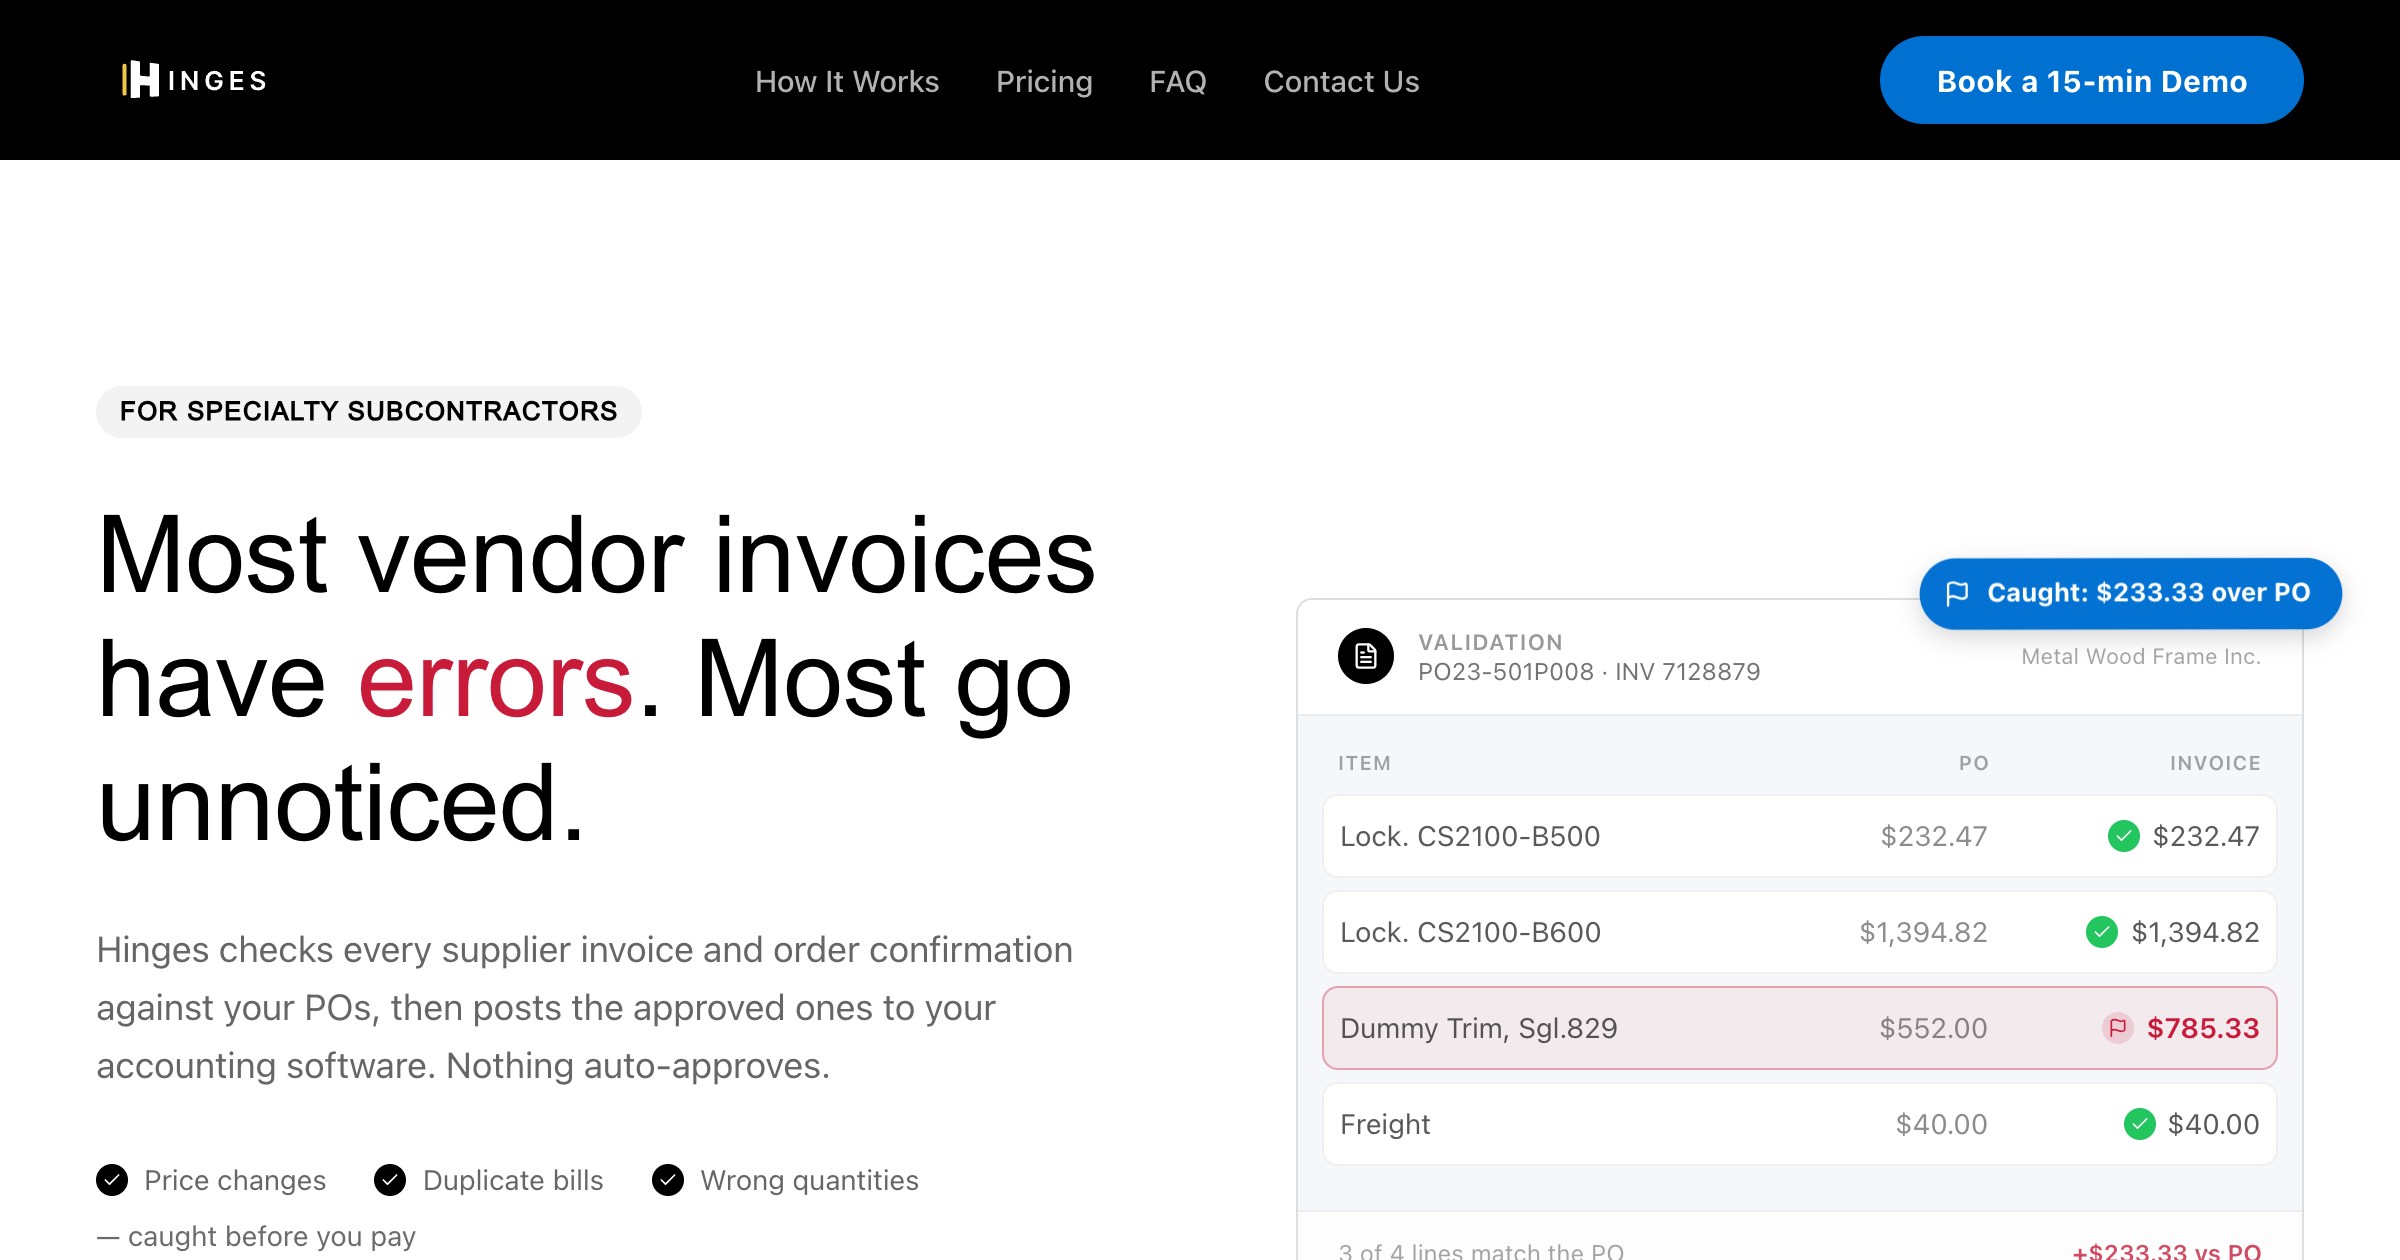
Task: Click the Caught: $233.33 over PO badge
Action: [x=2130, y=593]
